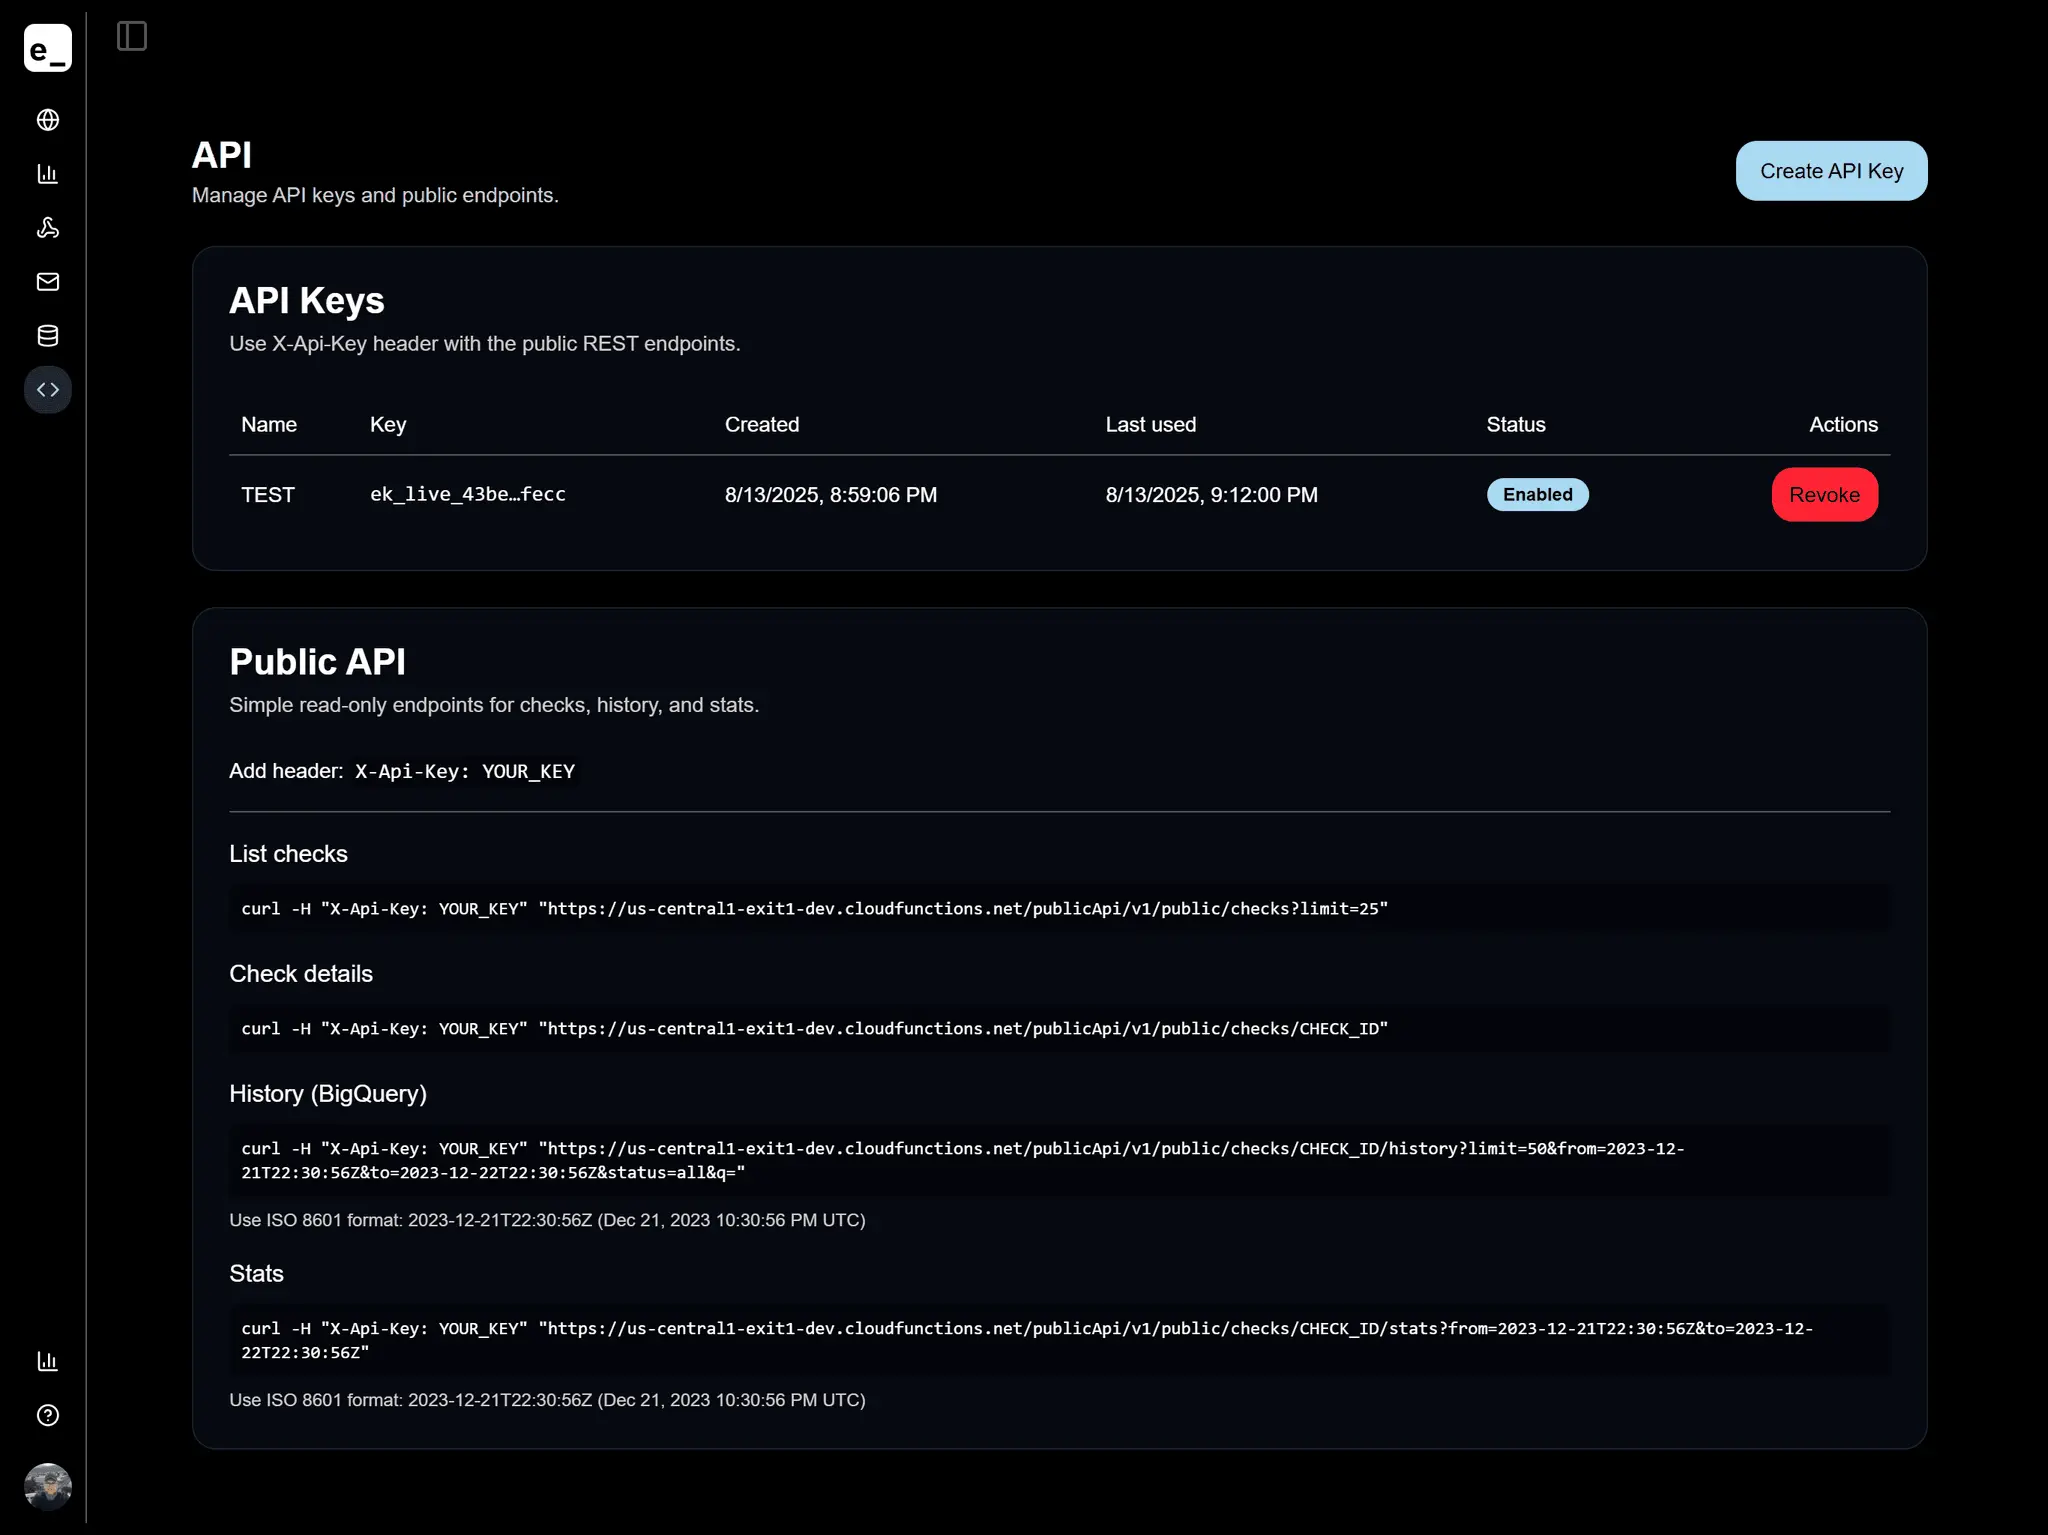Open the globe icon in sidebar
The image size is (2048, 1535).
click(48, 120)
